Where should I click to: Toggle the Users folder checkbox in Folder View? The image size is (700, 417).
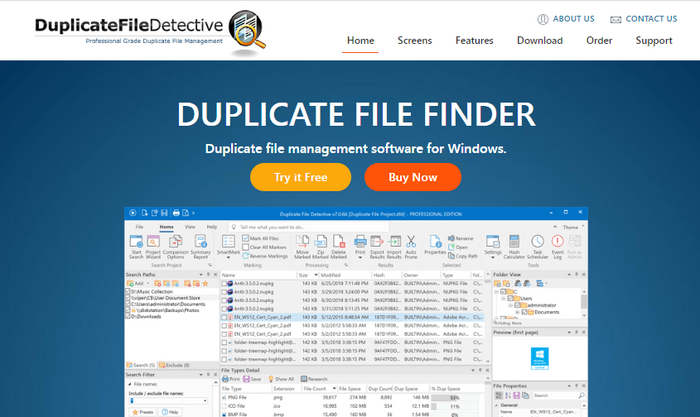[x=510, y=298]
